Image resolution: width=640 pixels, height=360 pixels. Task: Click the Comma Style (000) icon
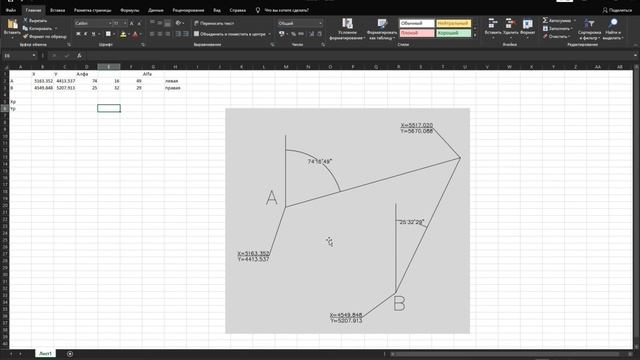[301, 34]
